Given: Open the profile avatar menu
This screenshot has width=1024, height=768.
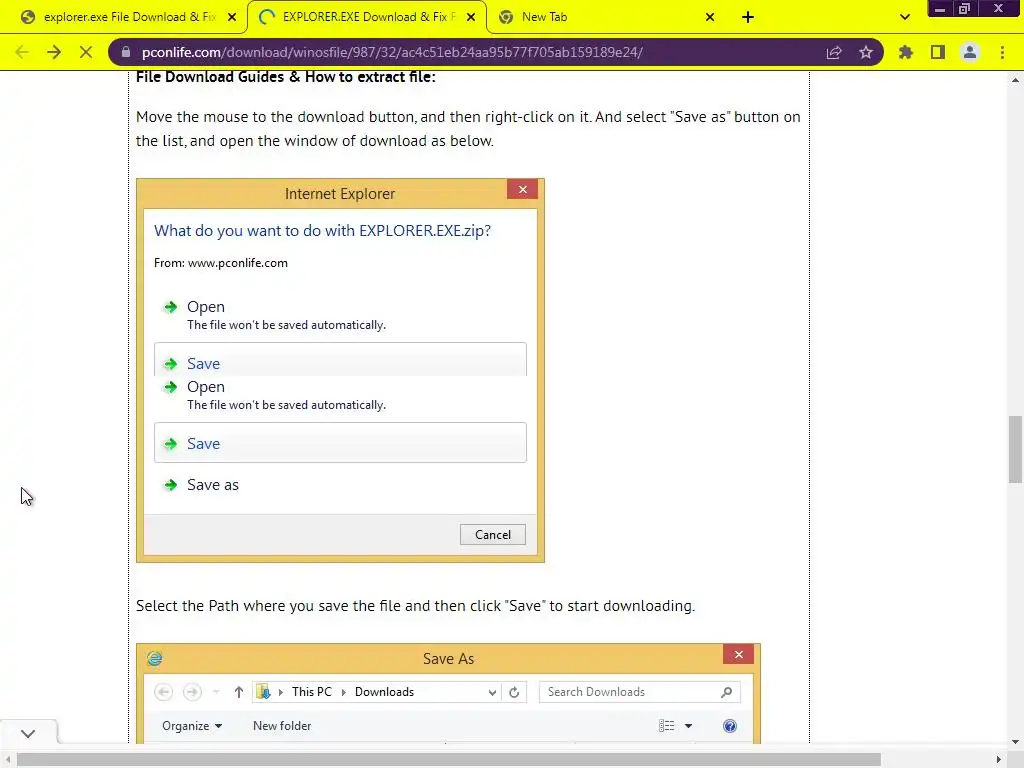Looking at the screenshot, I should click(x=970, y=52).
